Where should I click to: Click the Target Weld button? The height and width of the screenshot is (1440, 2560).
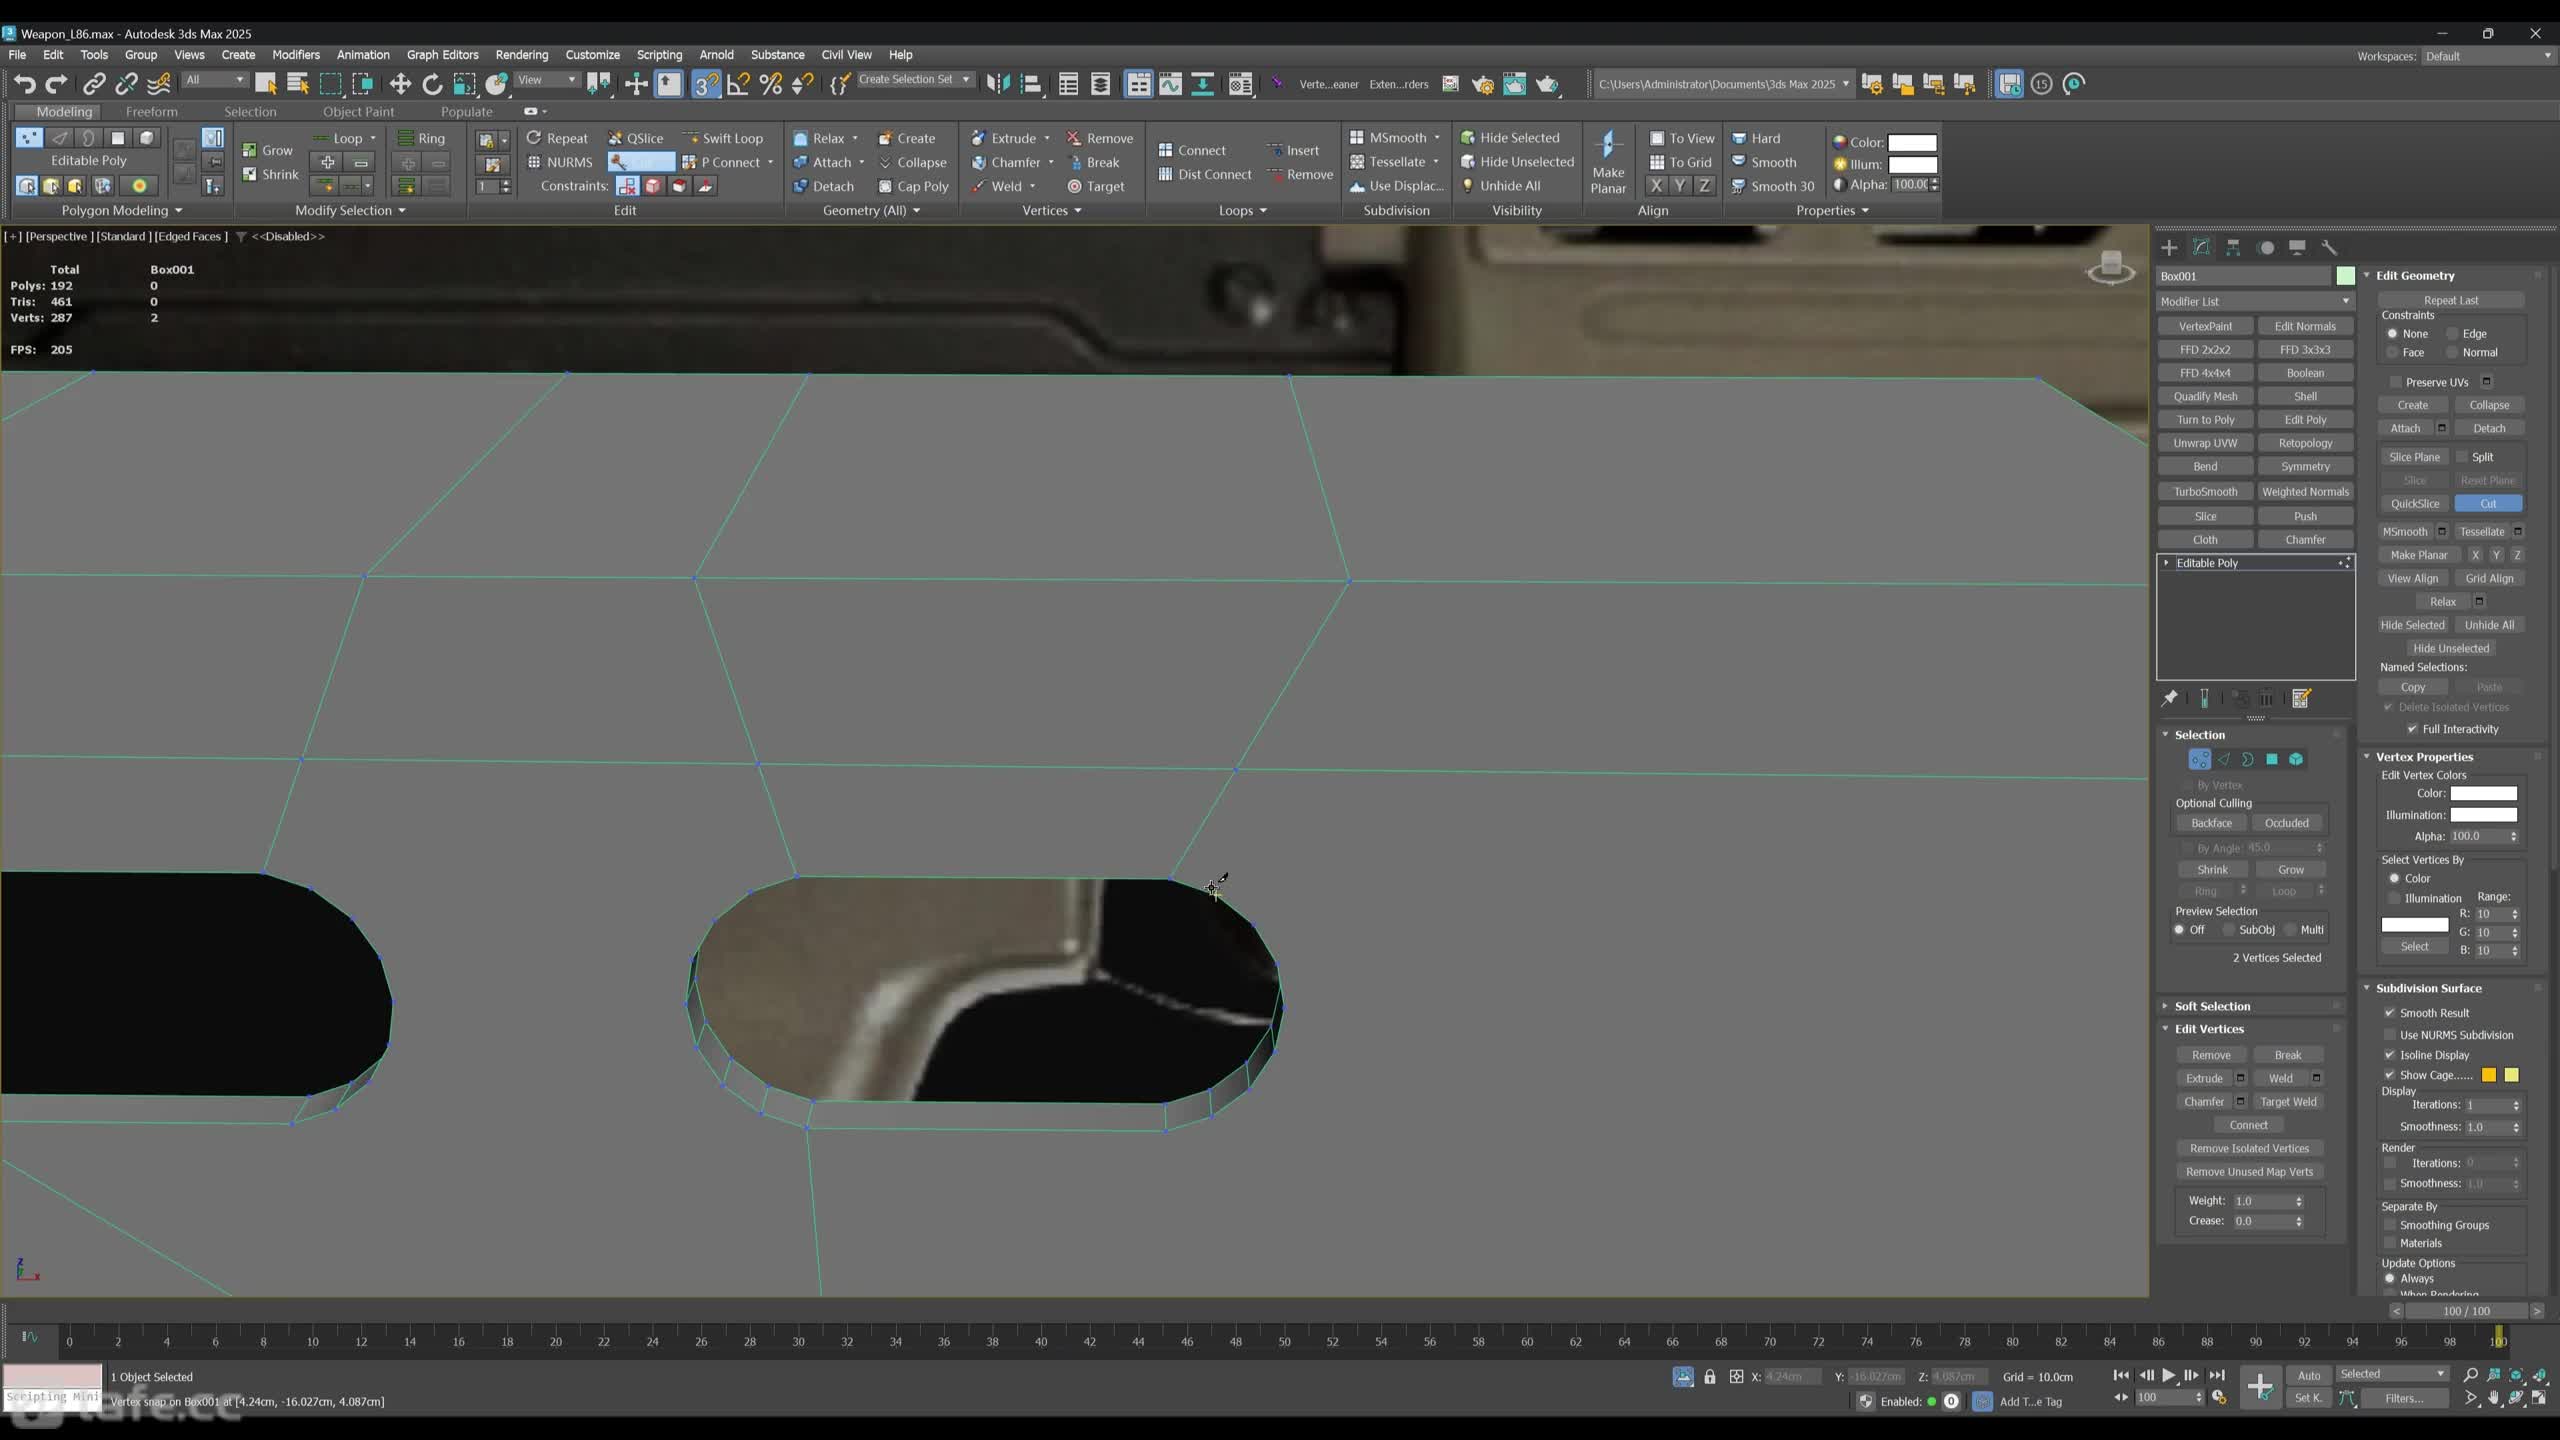(2288, 1102)
